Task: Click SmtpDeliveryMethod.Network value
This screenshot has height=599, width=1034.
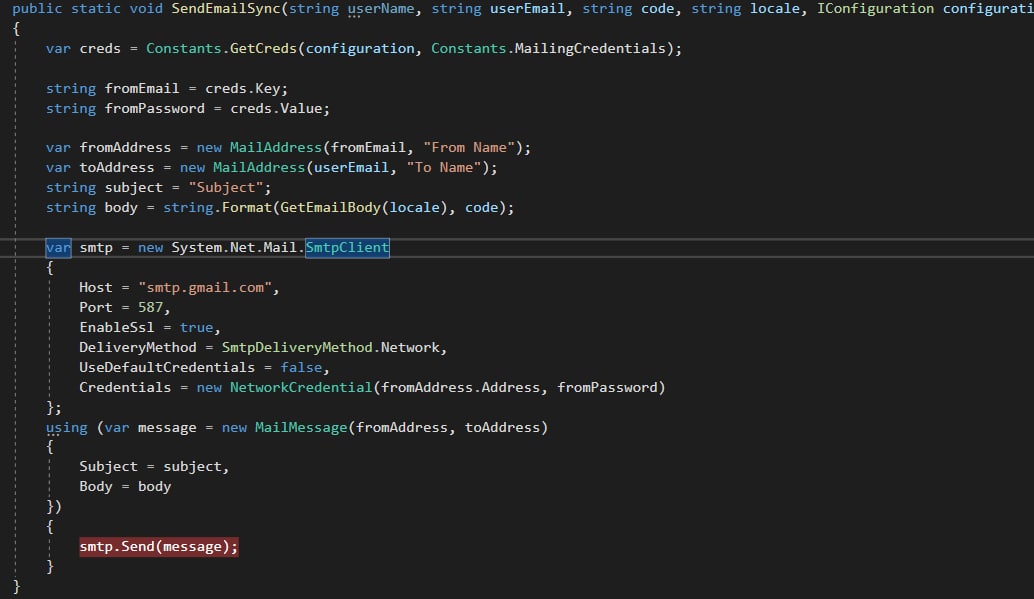Action: pos(330,348)
